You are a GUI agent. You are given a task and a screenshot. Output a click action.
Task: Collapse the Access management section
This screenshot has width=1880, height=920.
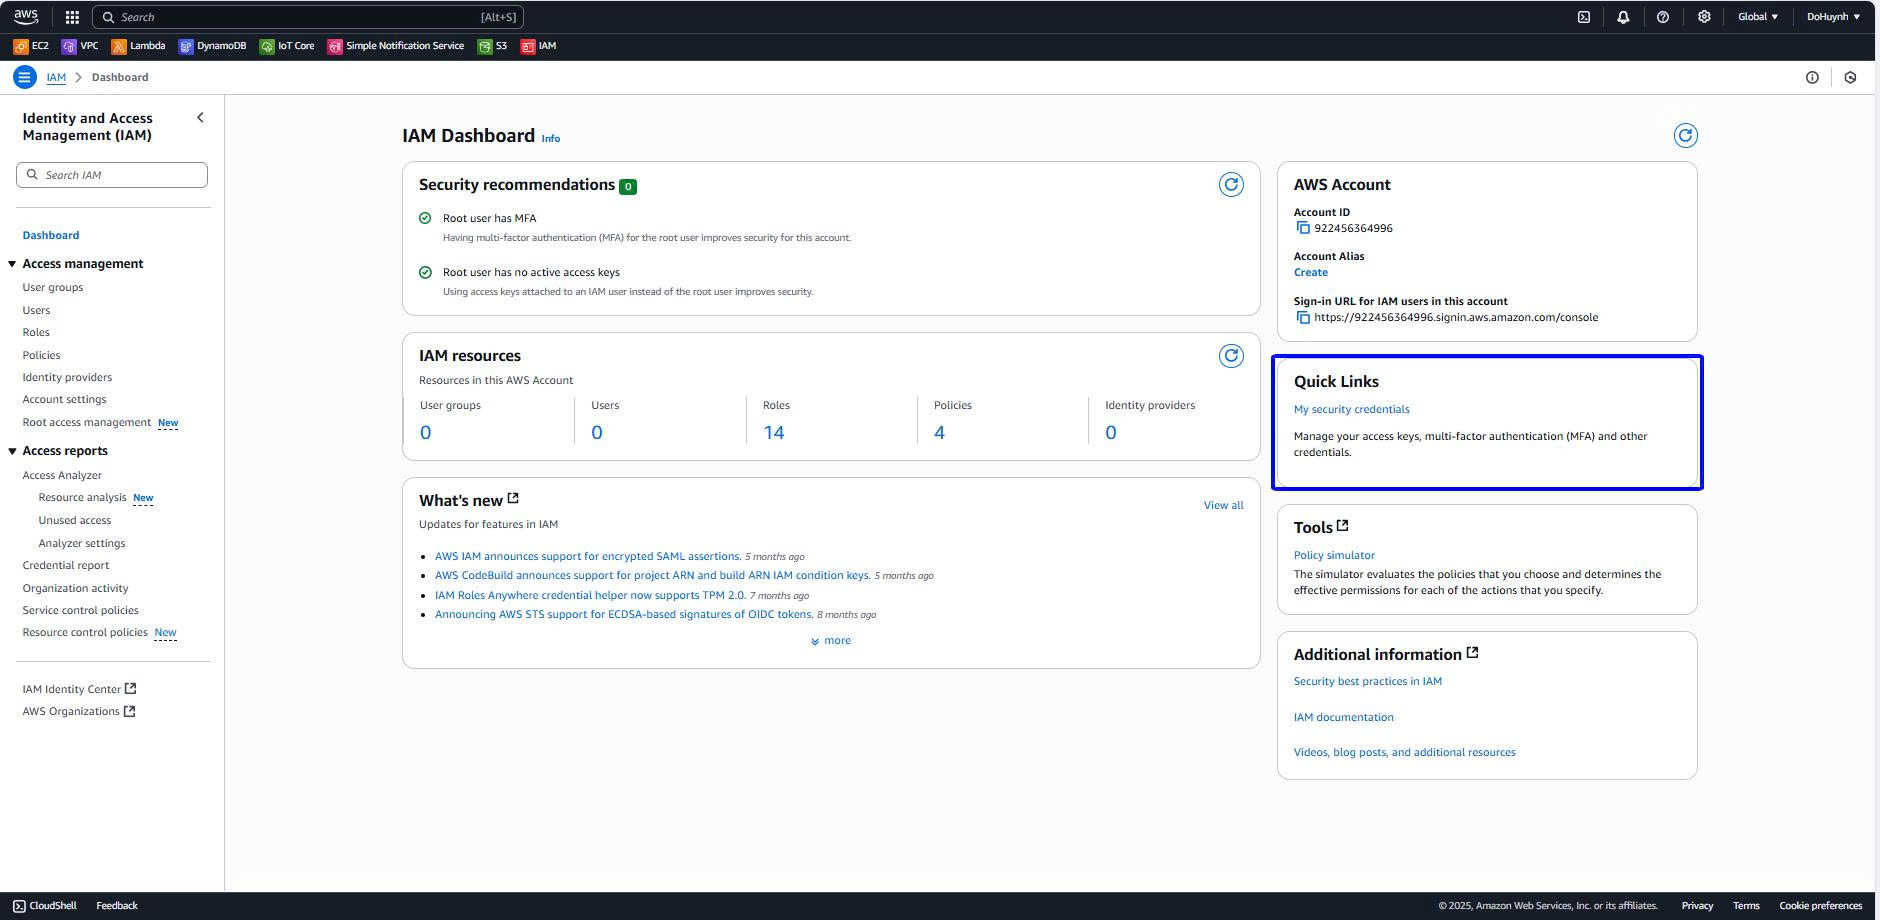(12, 264)
